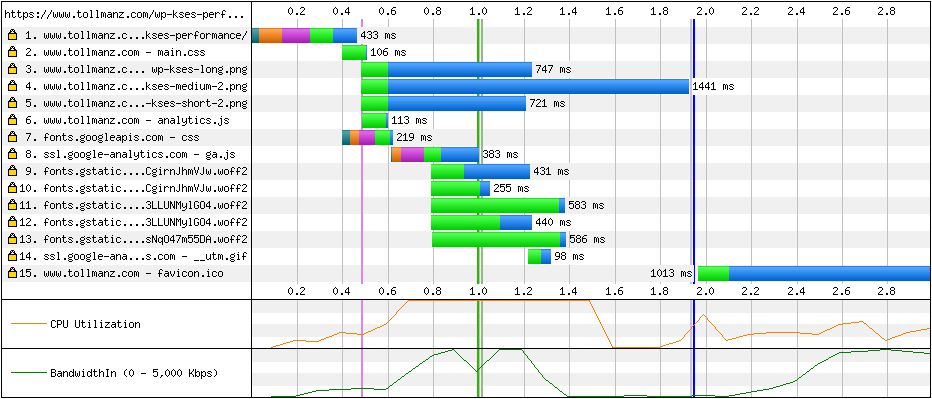Click the 1441 ms download bar
Image resolution: width=932 pixels, height=399 pixels.
pyautogui.click(x=539, y=87)
